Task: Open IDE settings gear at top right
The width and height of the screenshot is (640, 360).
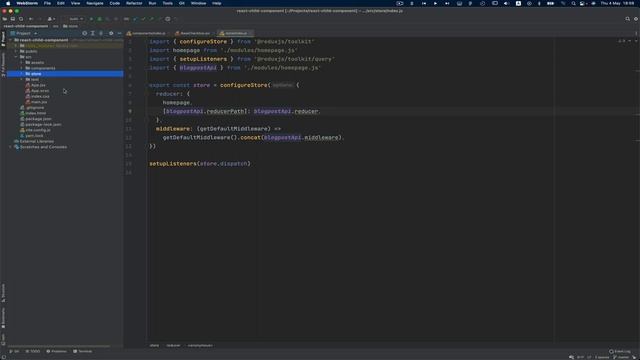Action: [x=636, y=19]
